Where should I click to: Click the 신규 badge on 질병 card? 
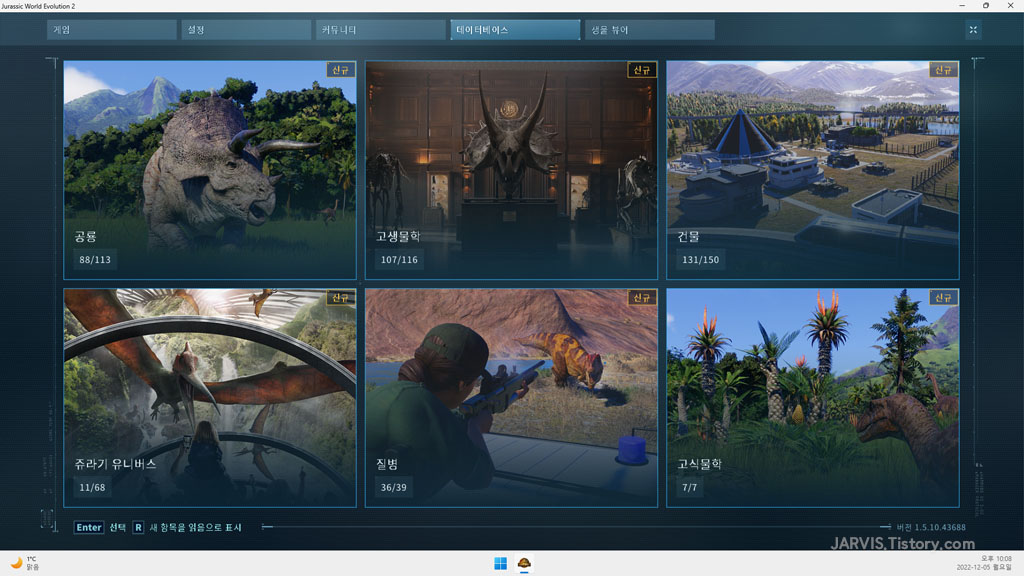pyautogui.click(x=642, y=298)
